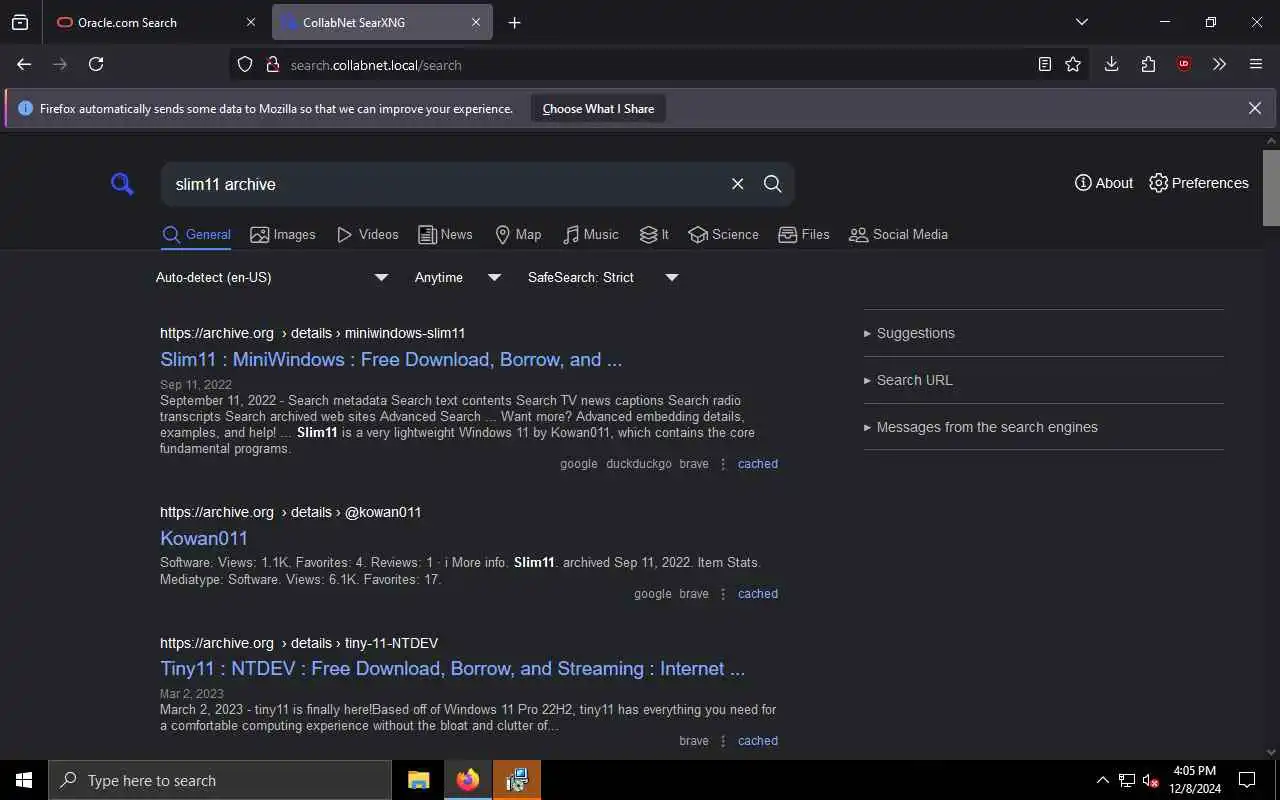
Task: Open cached version of Kowan011 result
Action: [x=758, y=594]
